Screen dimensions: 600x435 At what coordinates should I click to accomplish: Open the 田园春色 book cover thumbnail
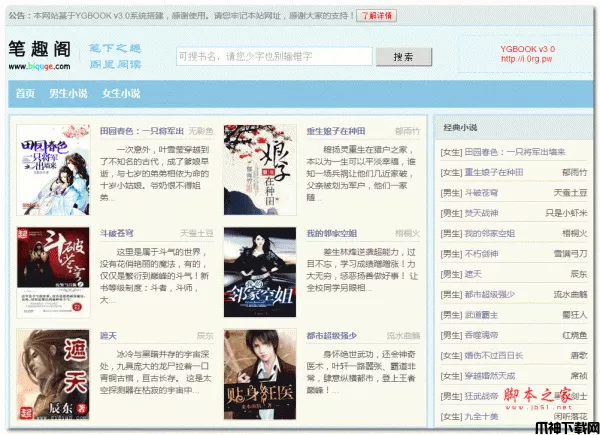[x=53, y=170]
